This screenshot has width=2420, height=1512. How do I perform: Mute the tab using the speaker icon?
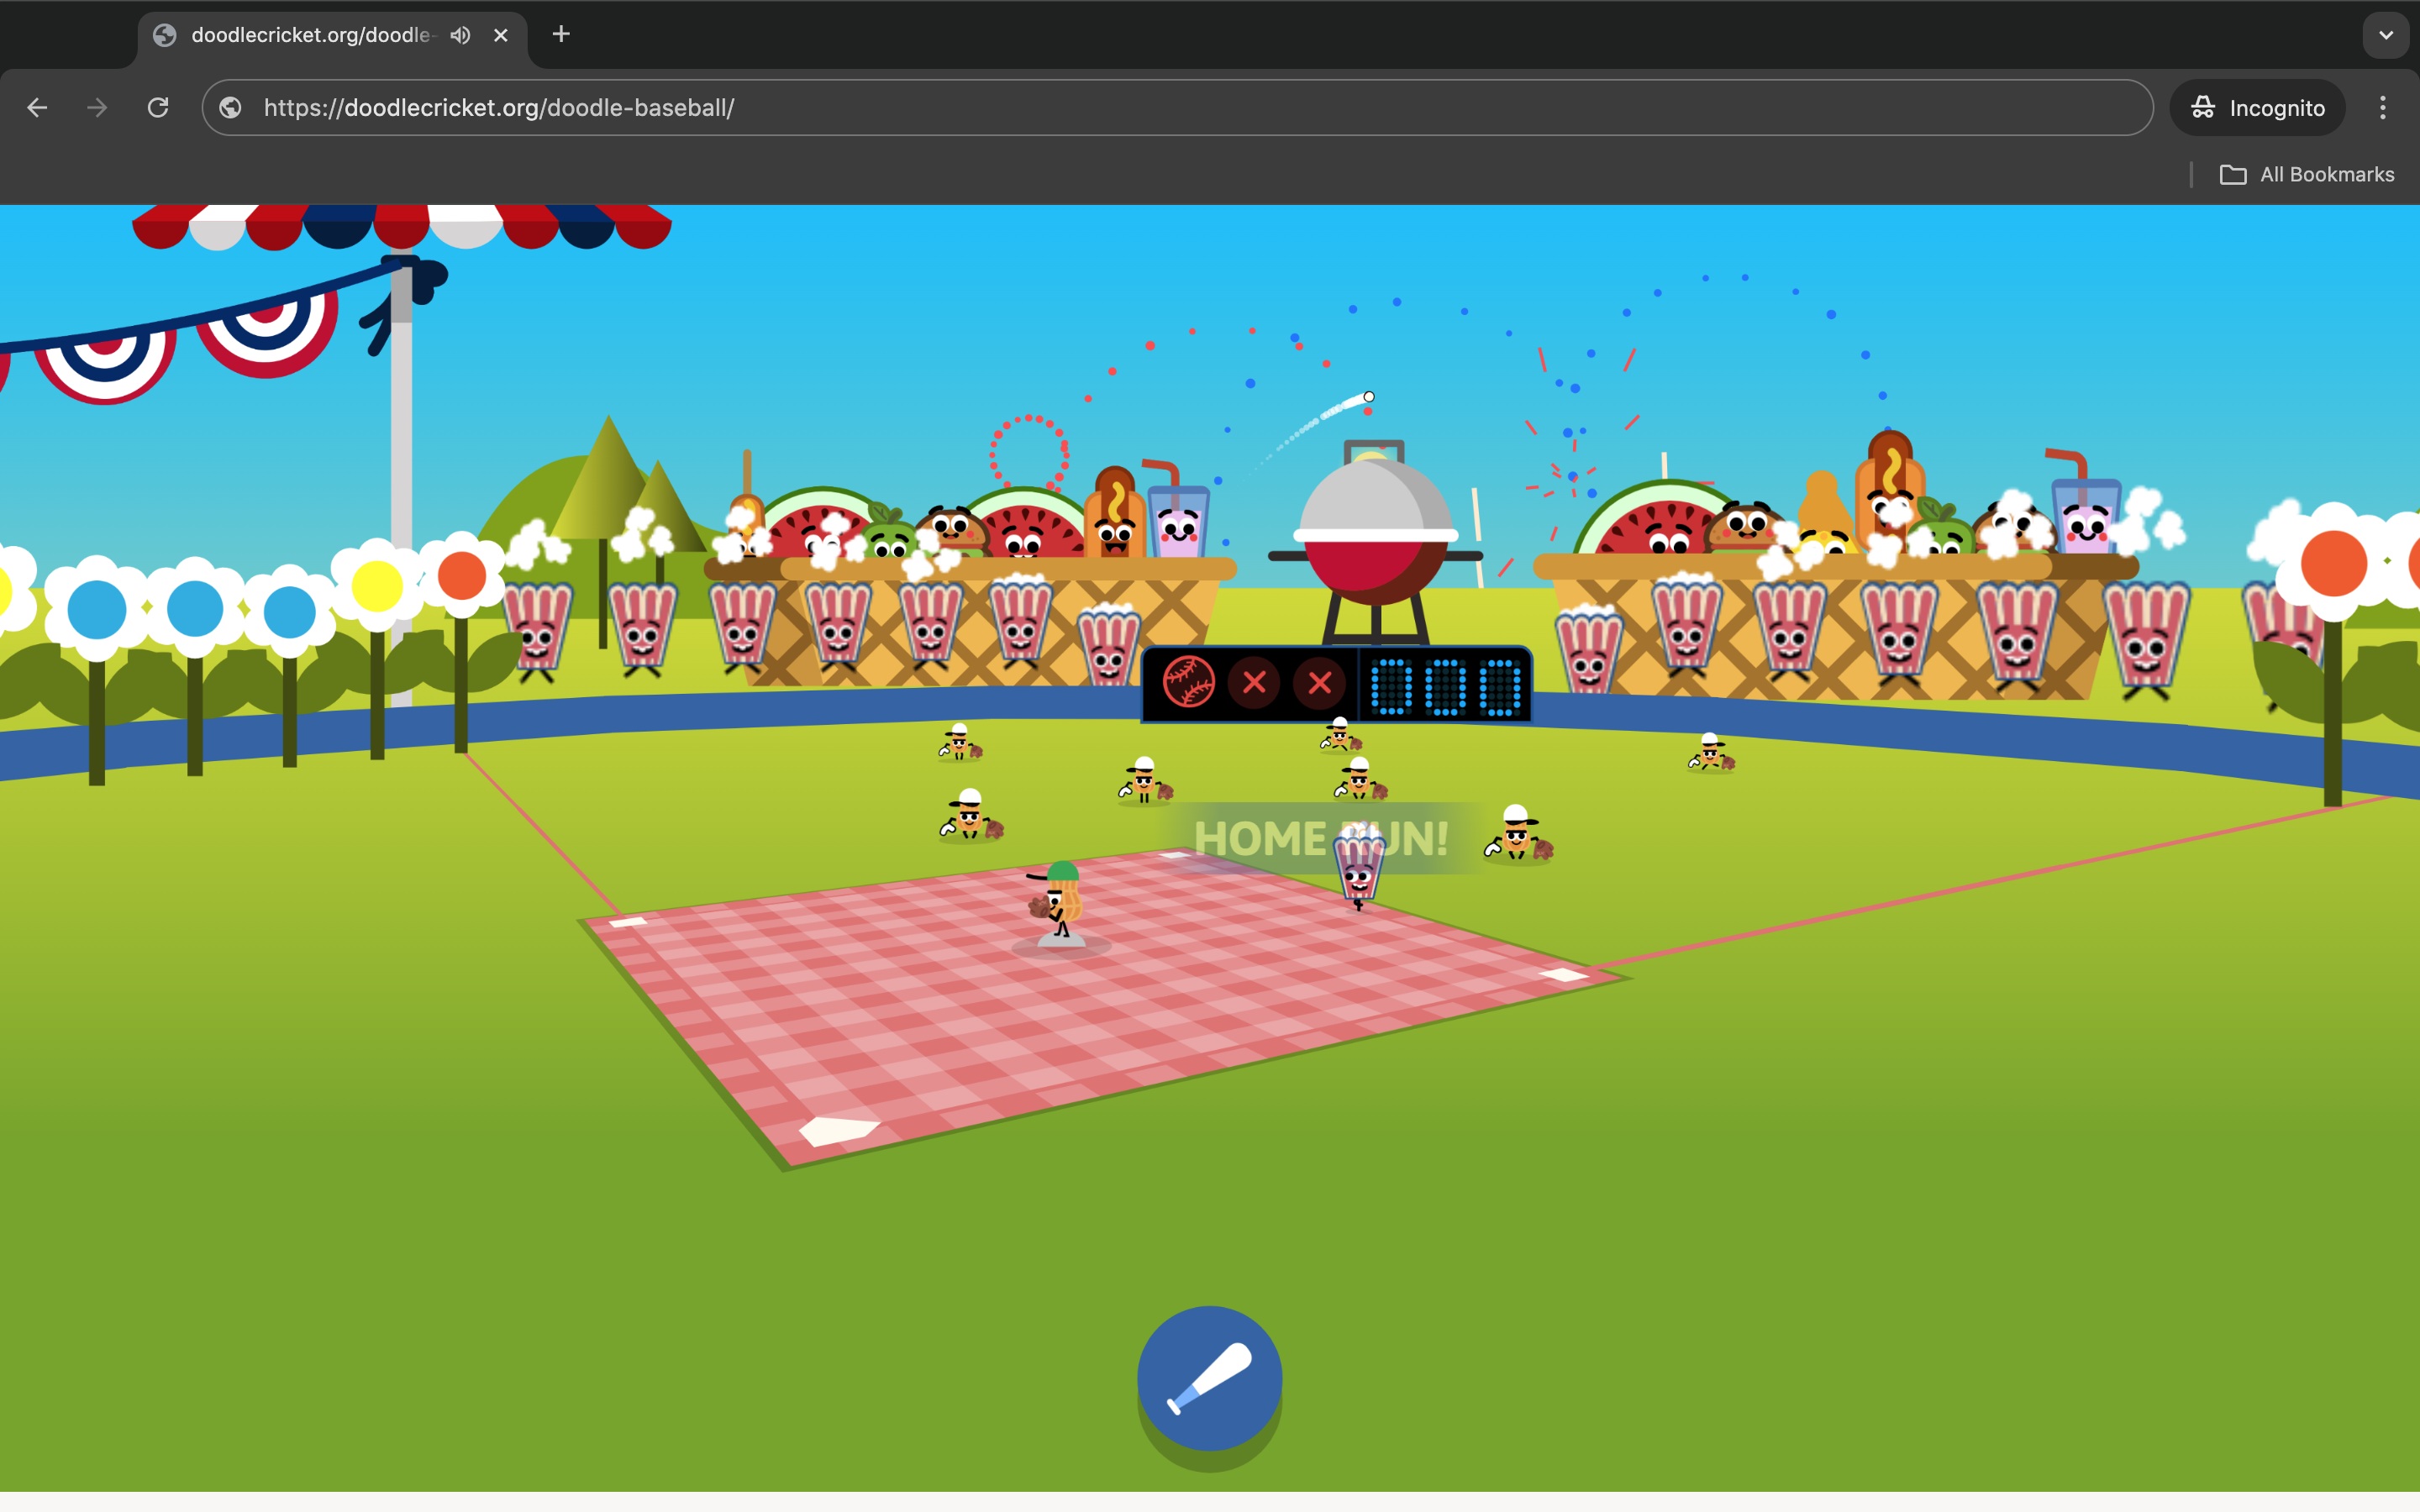[x=460, y=35]
